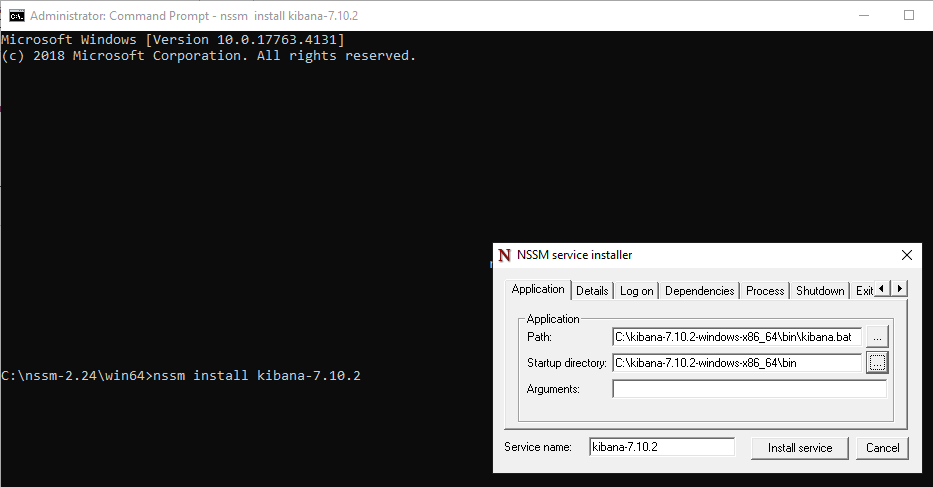Go to the Dependencies tab
Screen dimensions: 933x487
[699, 291]
